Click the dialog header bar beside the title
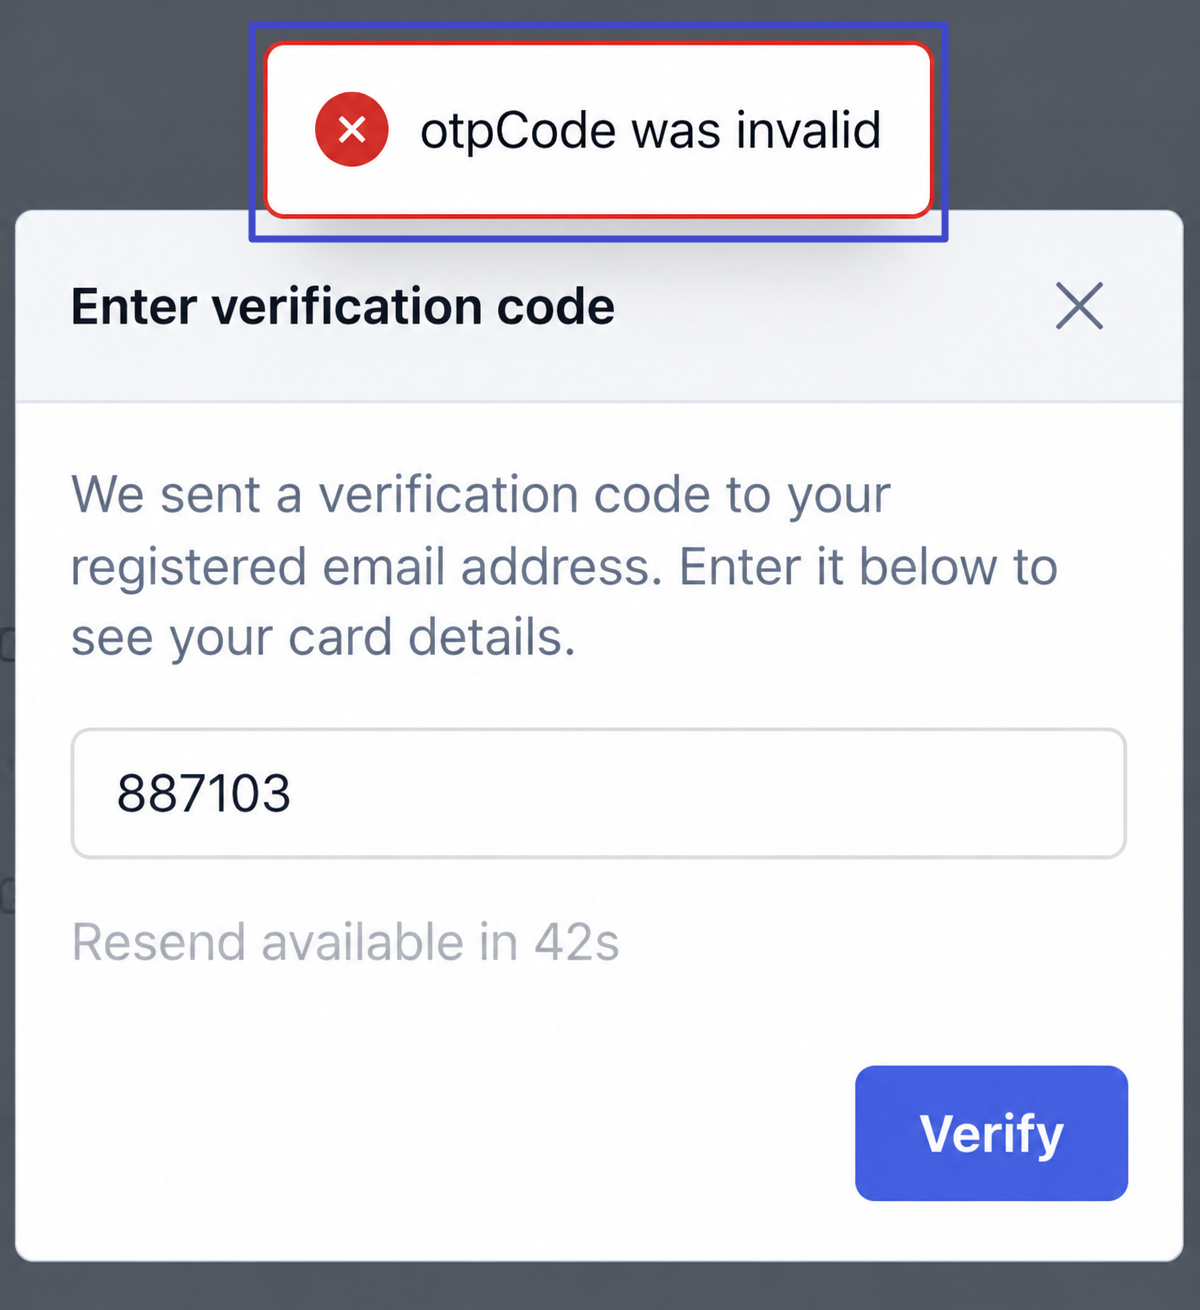Image resolution: width=1200 pixels, height=1310 pixels. [x=830, y=306]
